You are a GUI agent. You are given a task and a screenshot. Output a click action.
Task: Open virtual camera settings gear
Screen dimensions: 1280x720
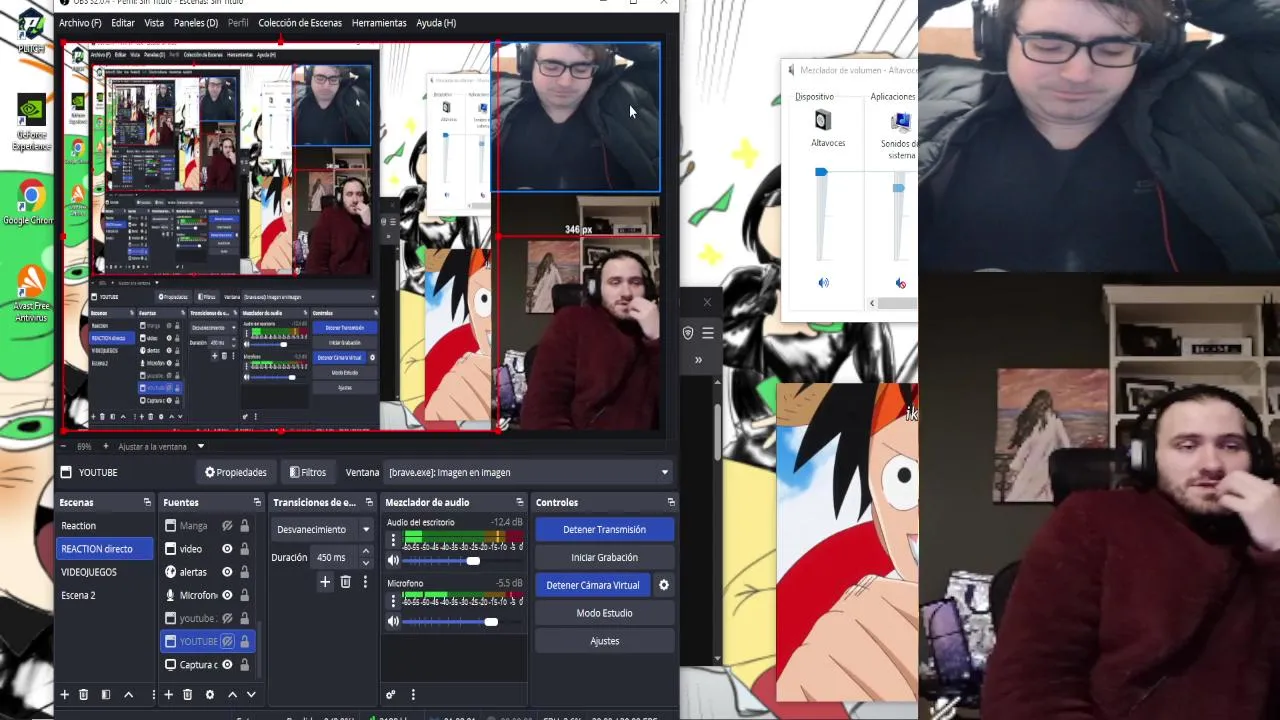point(663,585)
